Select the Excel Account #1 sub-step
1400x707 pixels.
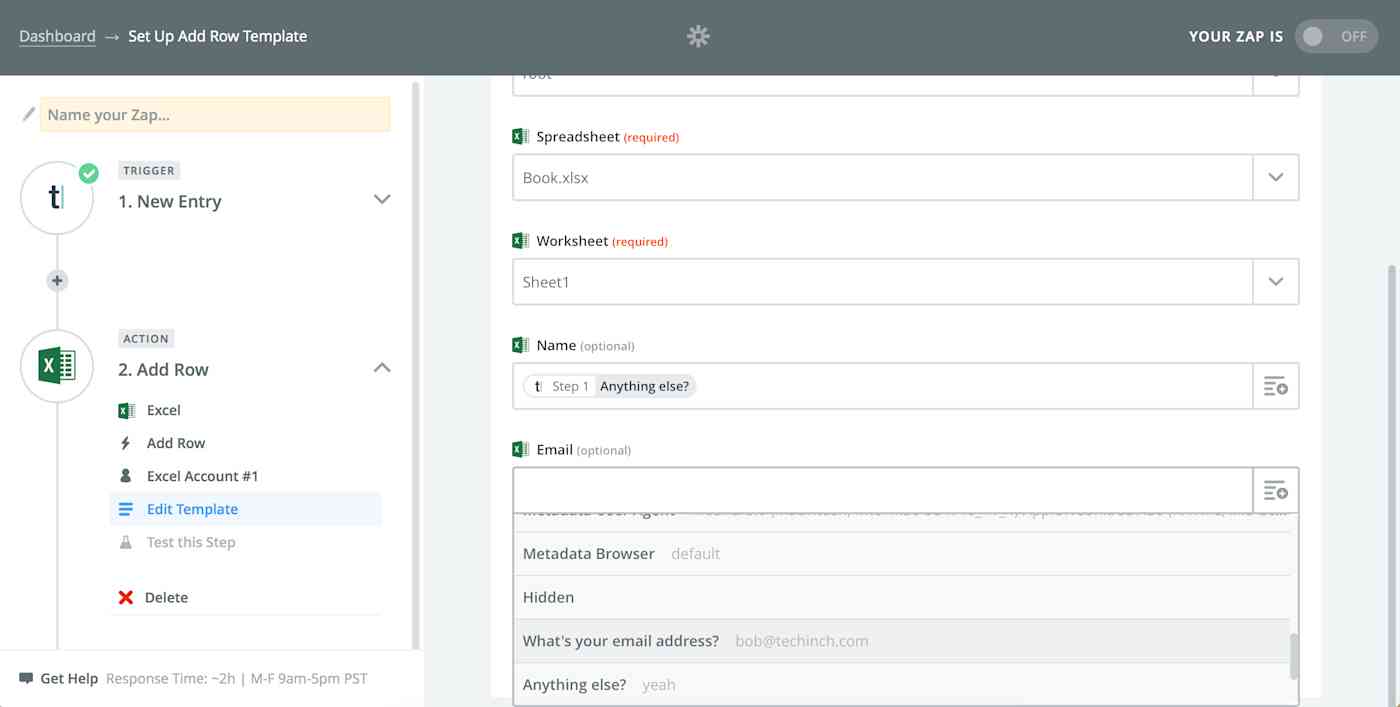click(203, 476)
